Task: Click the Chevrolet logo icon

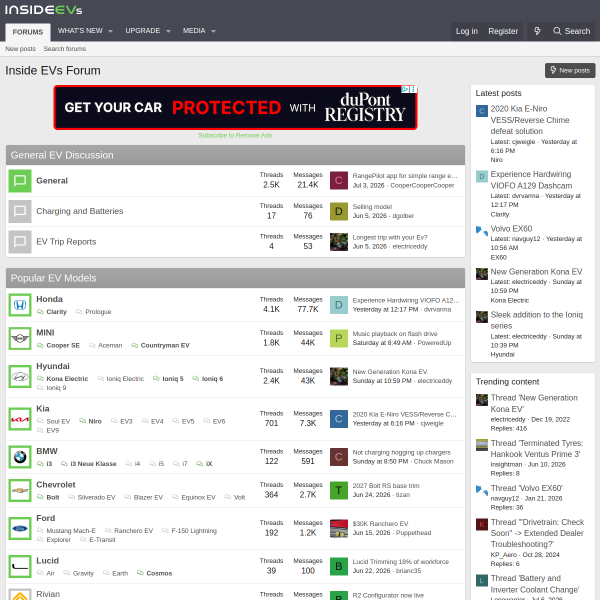Action: tap(20, 490)
